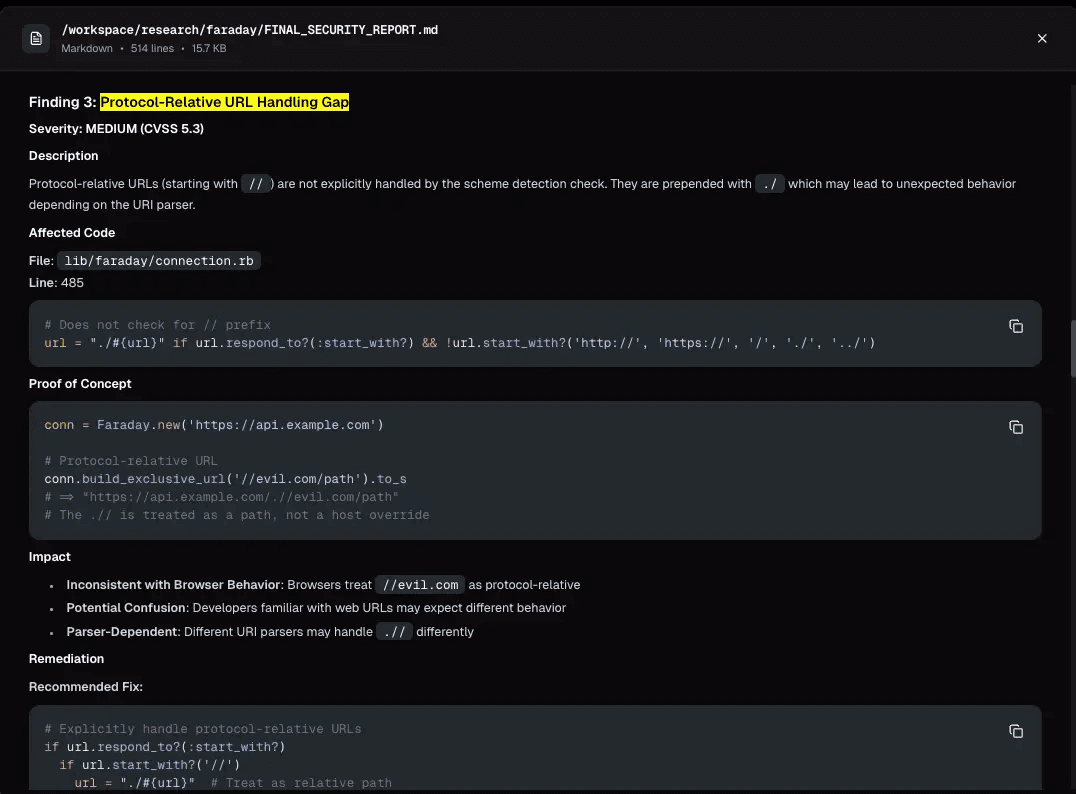Copy the Recommended Fix code block
This screenshot has width=1076, height=794.
click(x=1016, y=731)
